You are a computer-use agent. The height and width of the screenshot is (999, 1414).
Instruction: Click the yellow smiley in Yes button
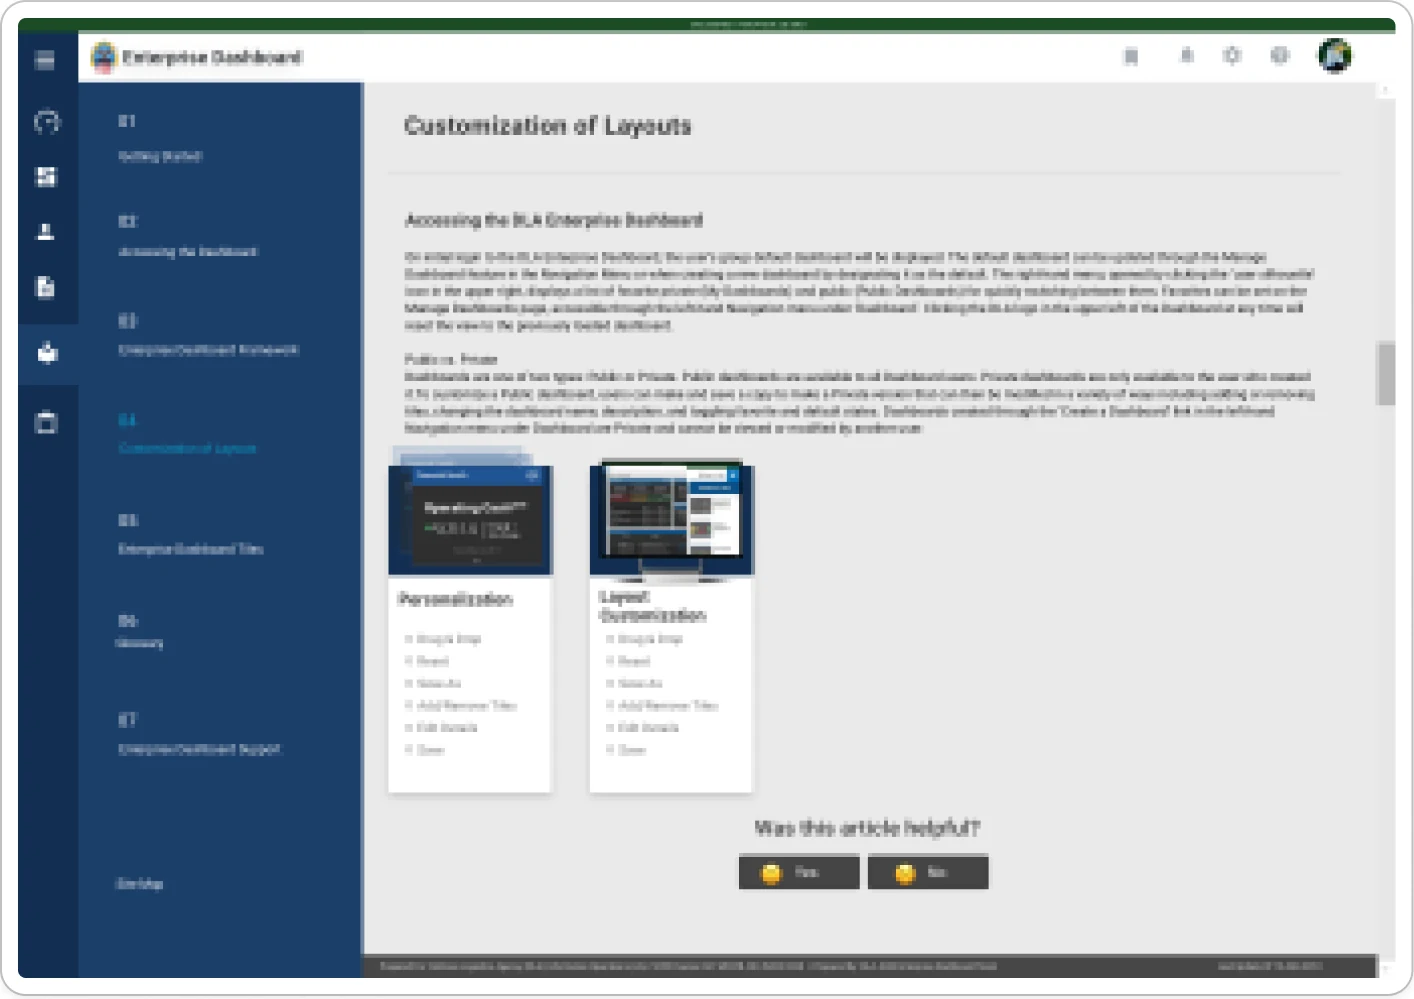pyautogui.click(x=771, y=873)
